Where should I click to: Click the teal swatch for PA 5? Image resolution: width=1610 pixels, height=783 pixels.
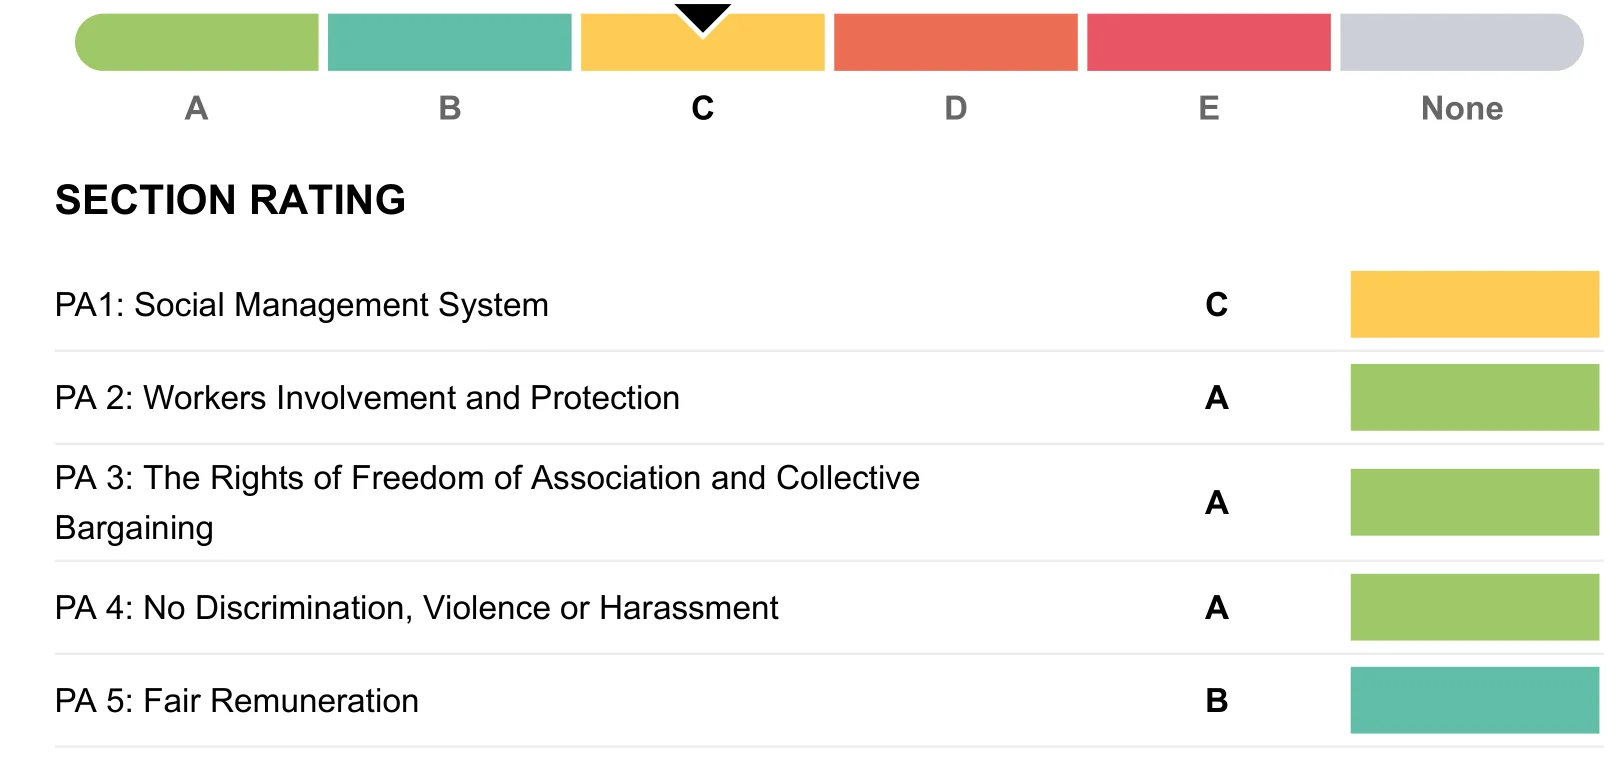tap(1474, 700)
